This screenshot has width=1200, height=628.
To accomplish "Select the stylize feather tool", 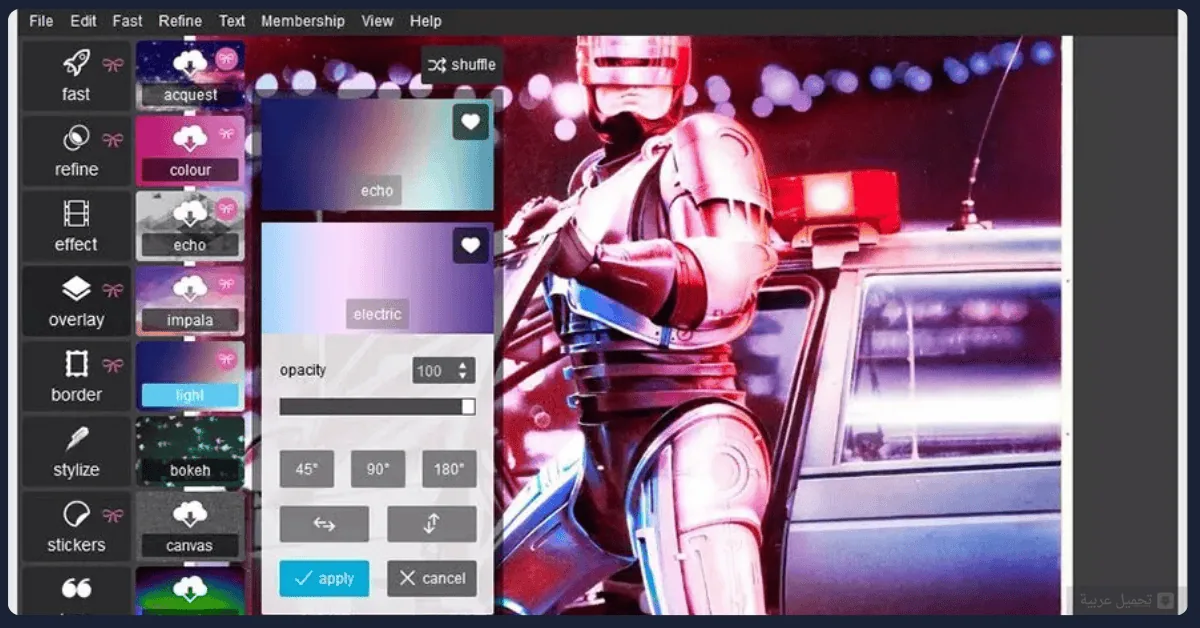I will tap(76, 451).
